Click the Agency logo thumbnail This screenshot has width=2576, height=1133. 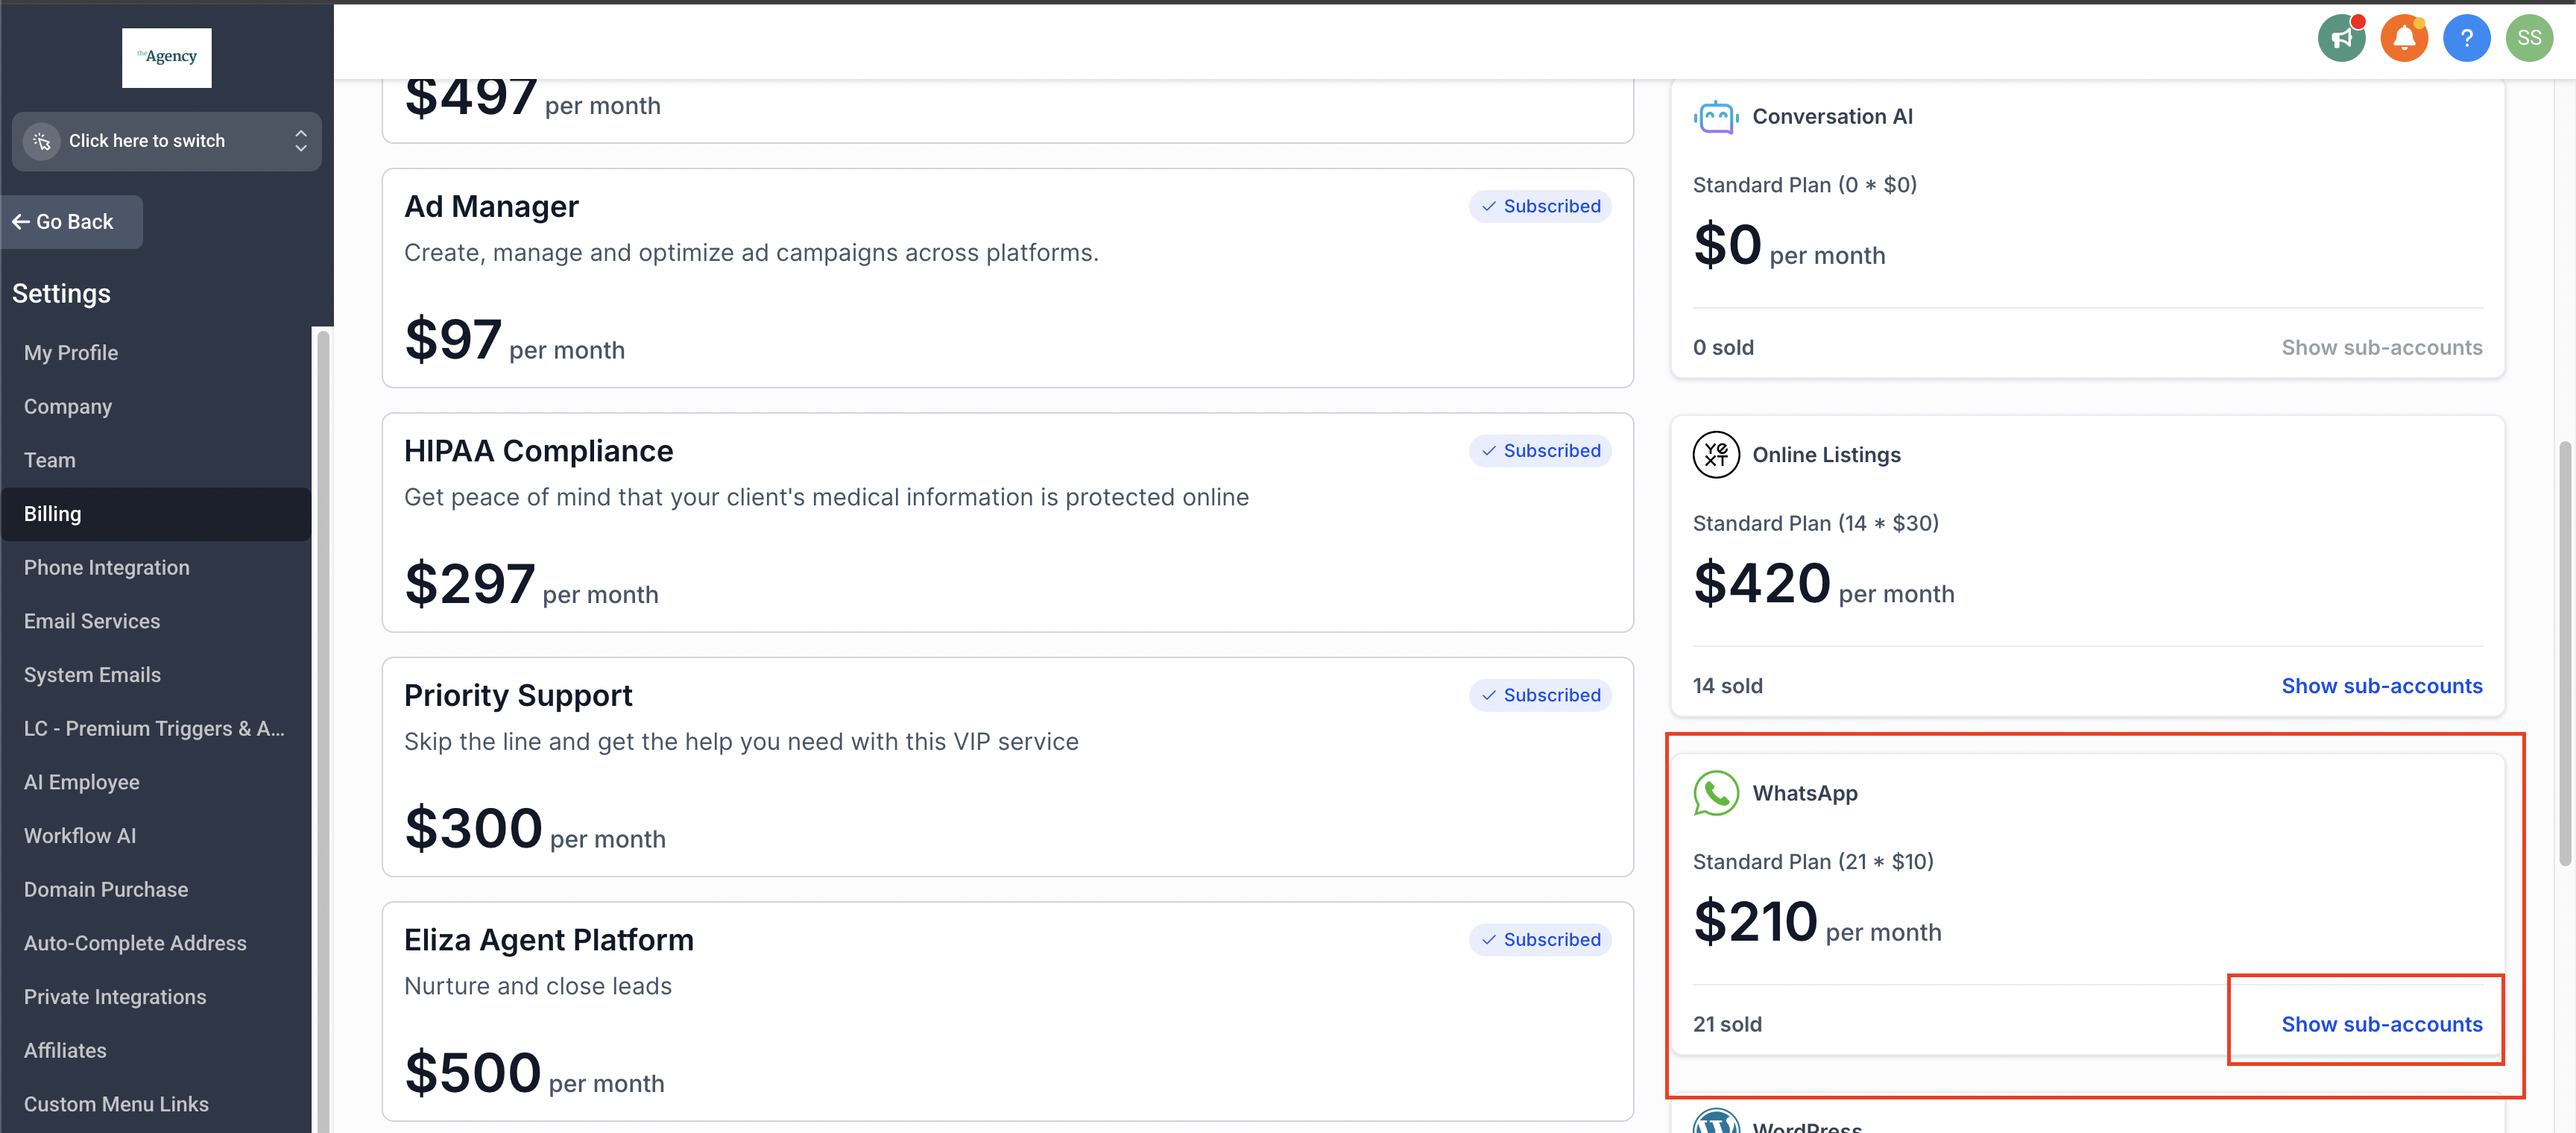click(166, 57)
